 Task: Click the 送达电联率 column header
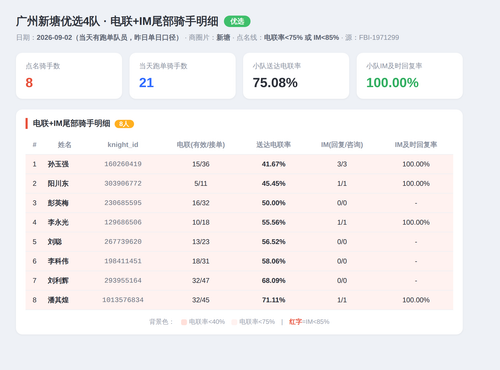click(x=273, y=145)
